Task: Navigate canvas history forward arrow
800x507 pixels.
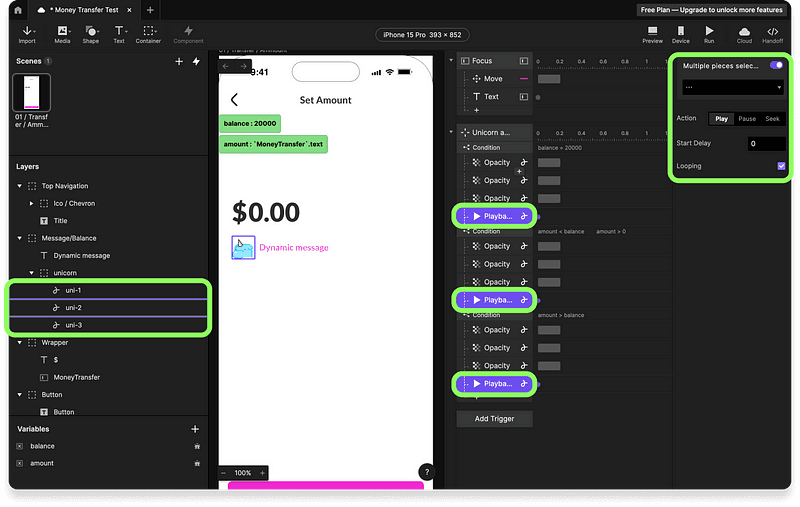Action: pyautogui.click(x=244, y=66)
